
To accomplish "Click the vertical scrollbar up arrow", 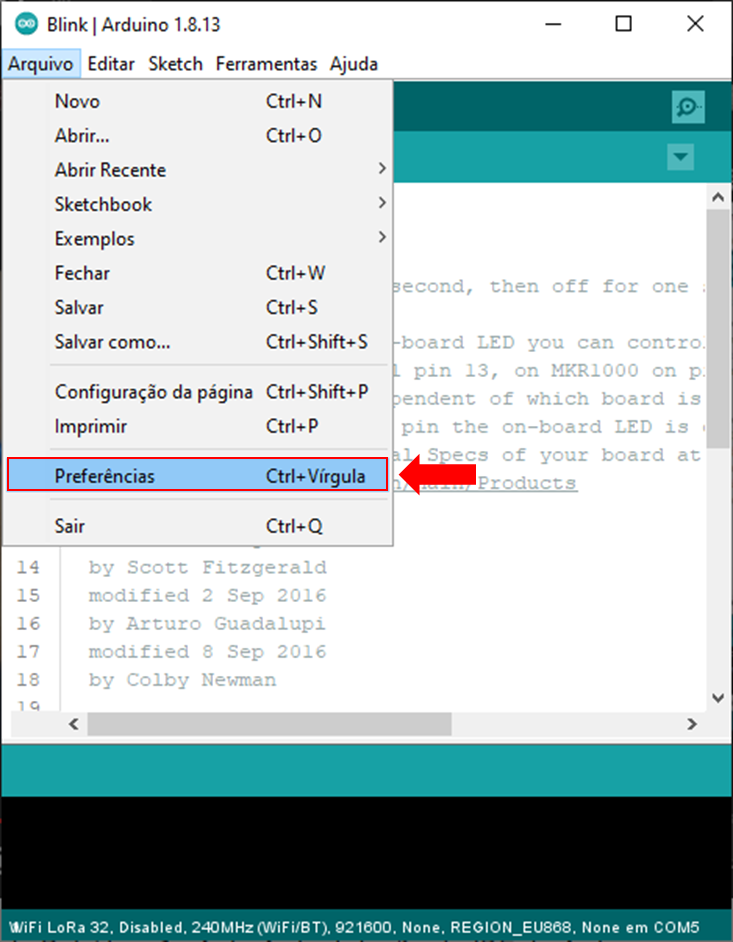I will (717, 197).
